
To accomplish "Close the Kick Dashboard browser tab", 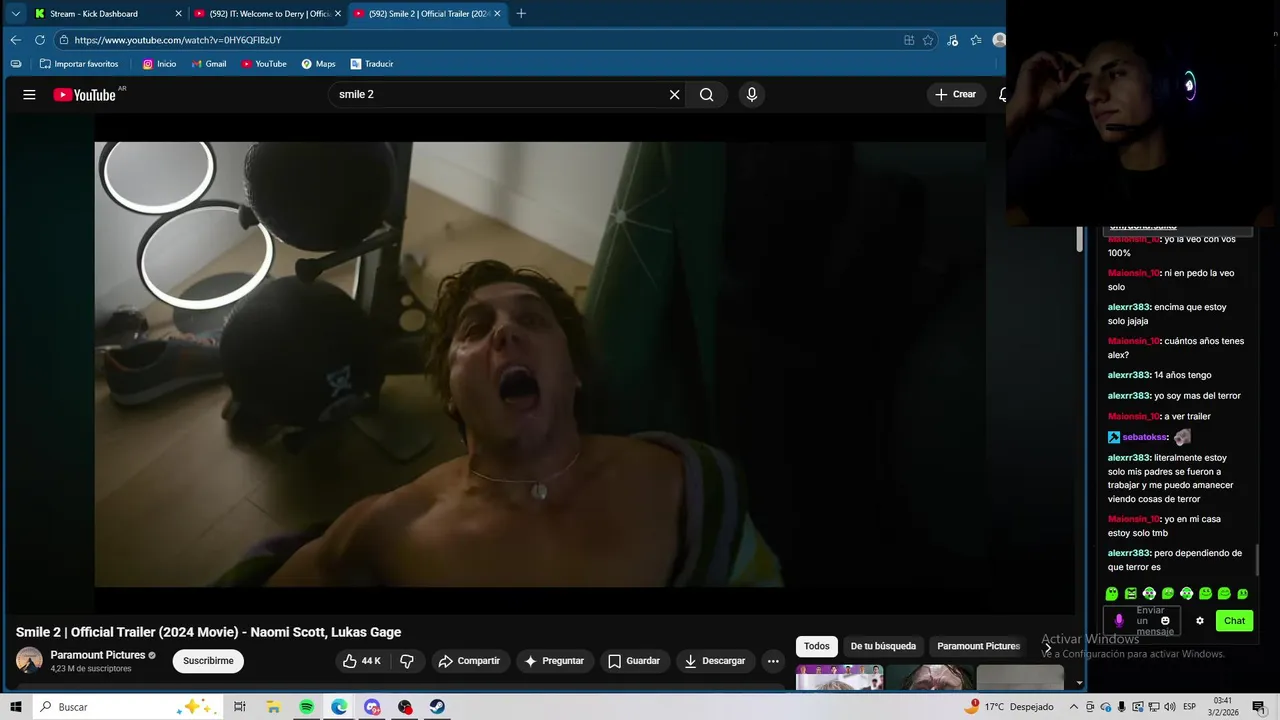I will [179, 13].
